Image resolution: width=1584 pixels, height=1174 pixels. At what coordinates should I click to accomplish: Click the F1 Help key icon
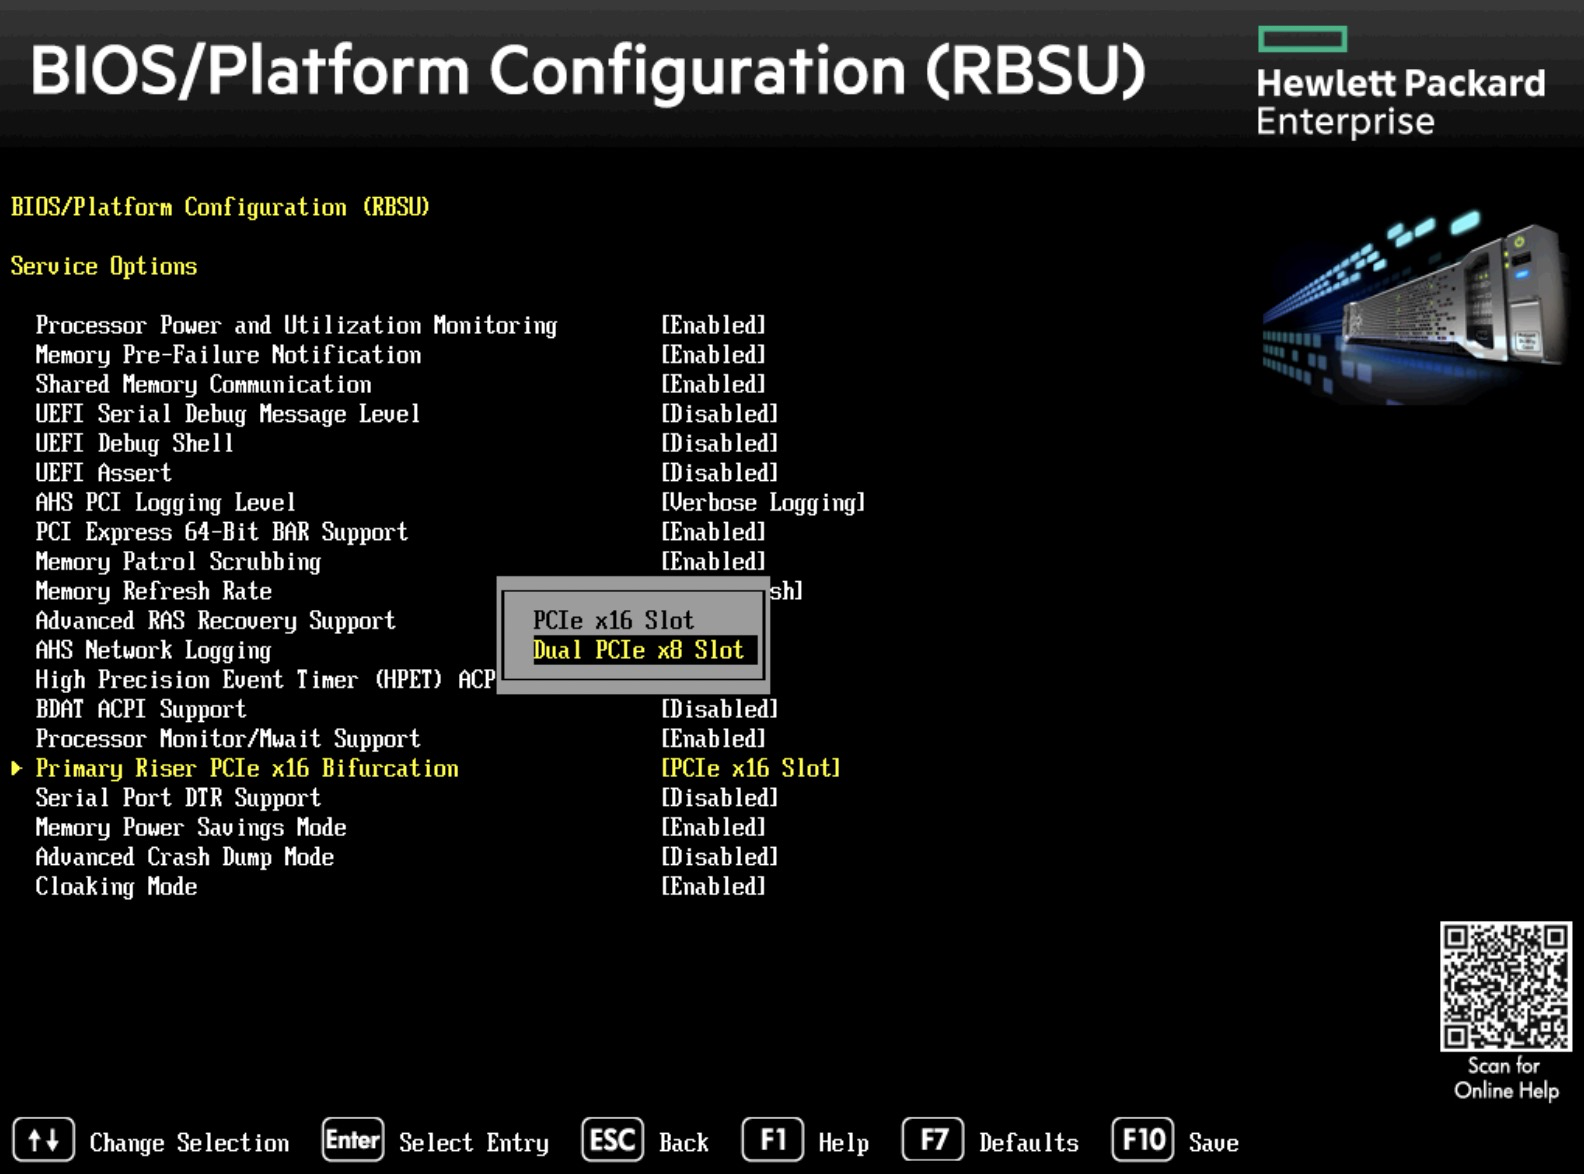click(772, 1141)
